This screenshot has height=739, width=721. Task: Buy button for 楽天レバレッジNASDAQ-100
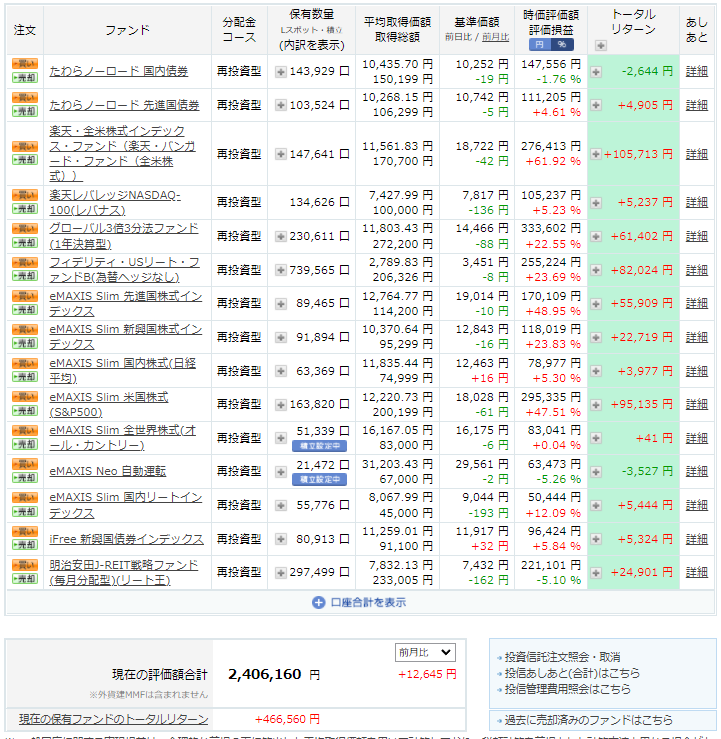[x=25, y=195]
